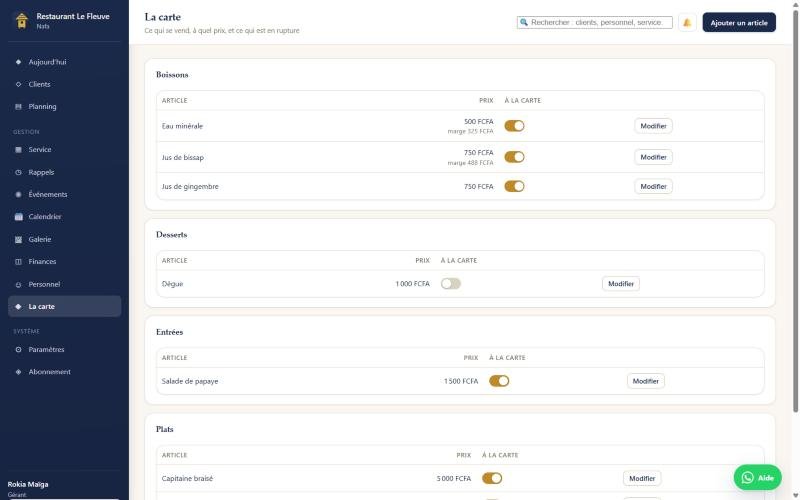Click the Entrées section heading
The image size is (800, 500).
169,332
